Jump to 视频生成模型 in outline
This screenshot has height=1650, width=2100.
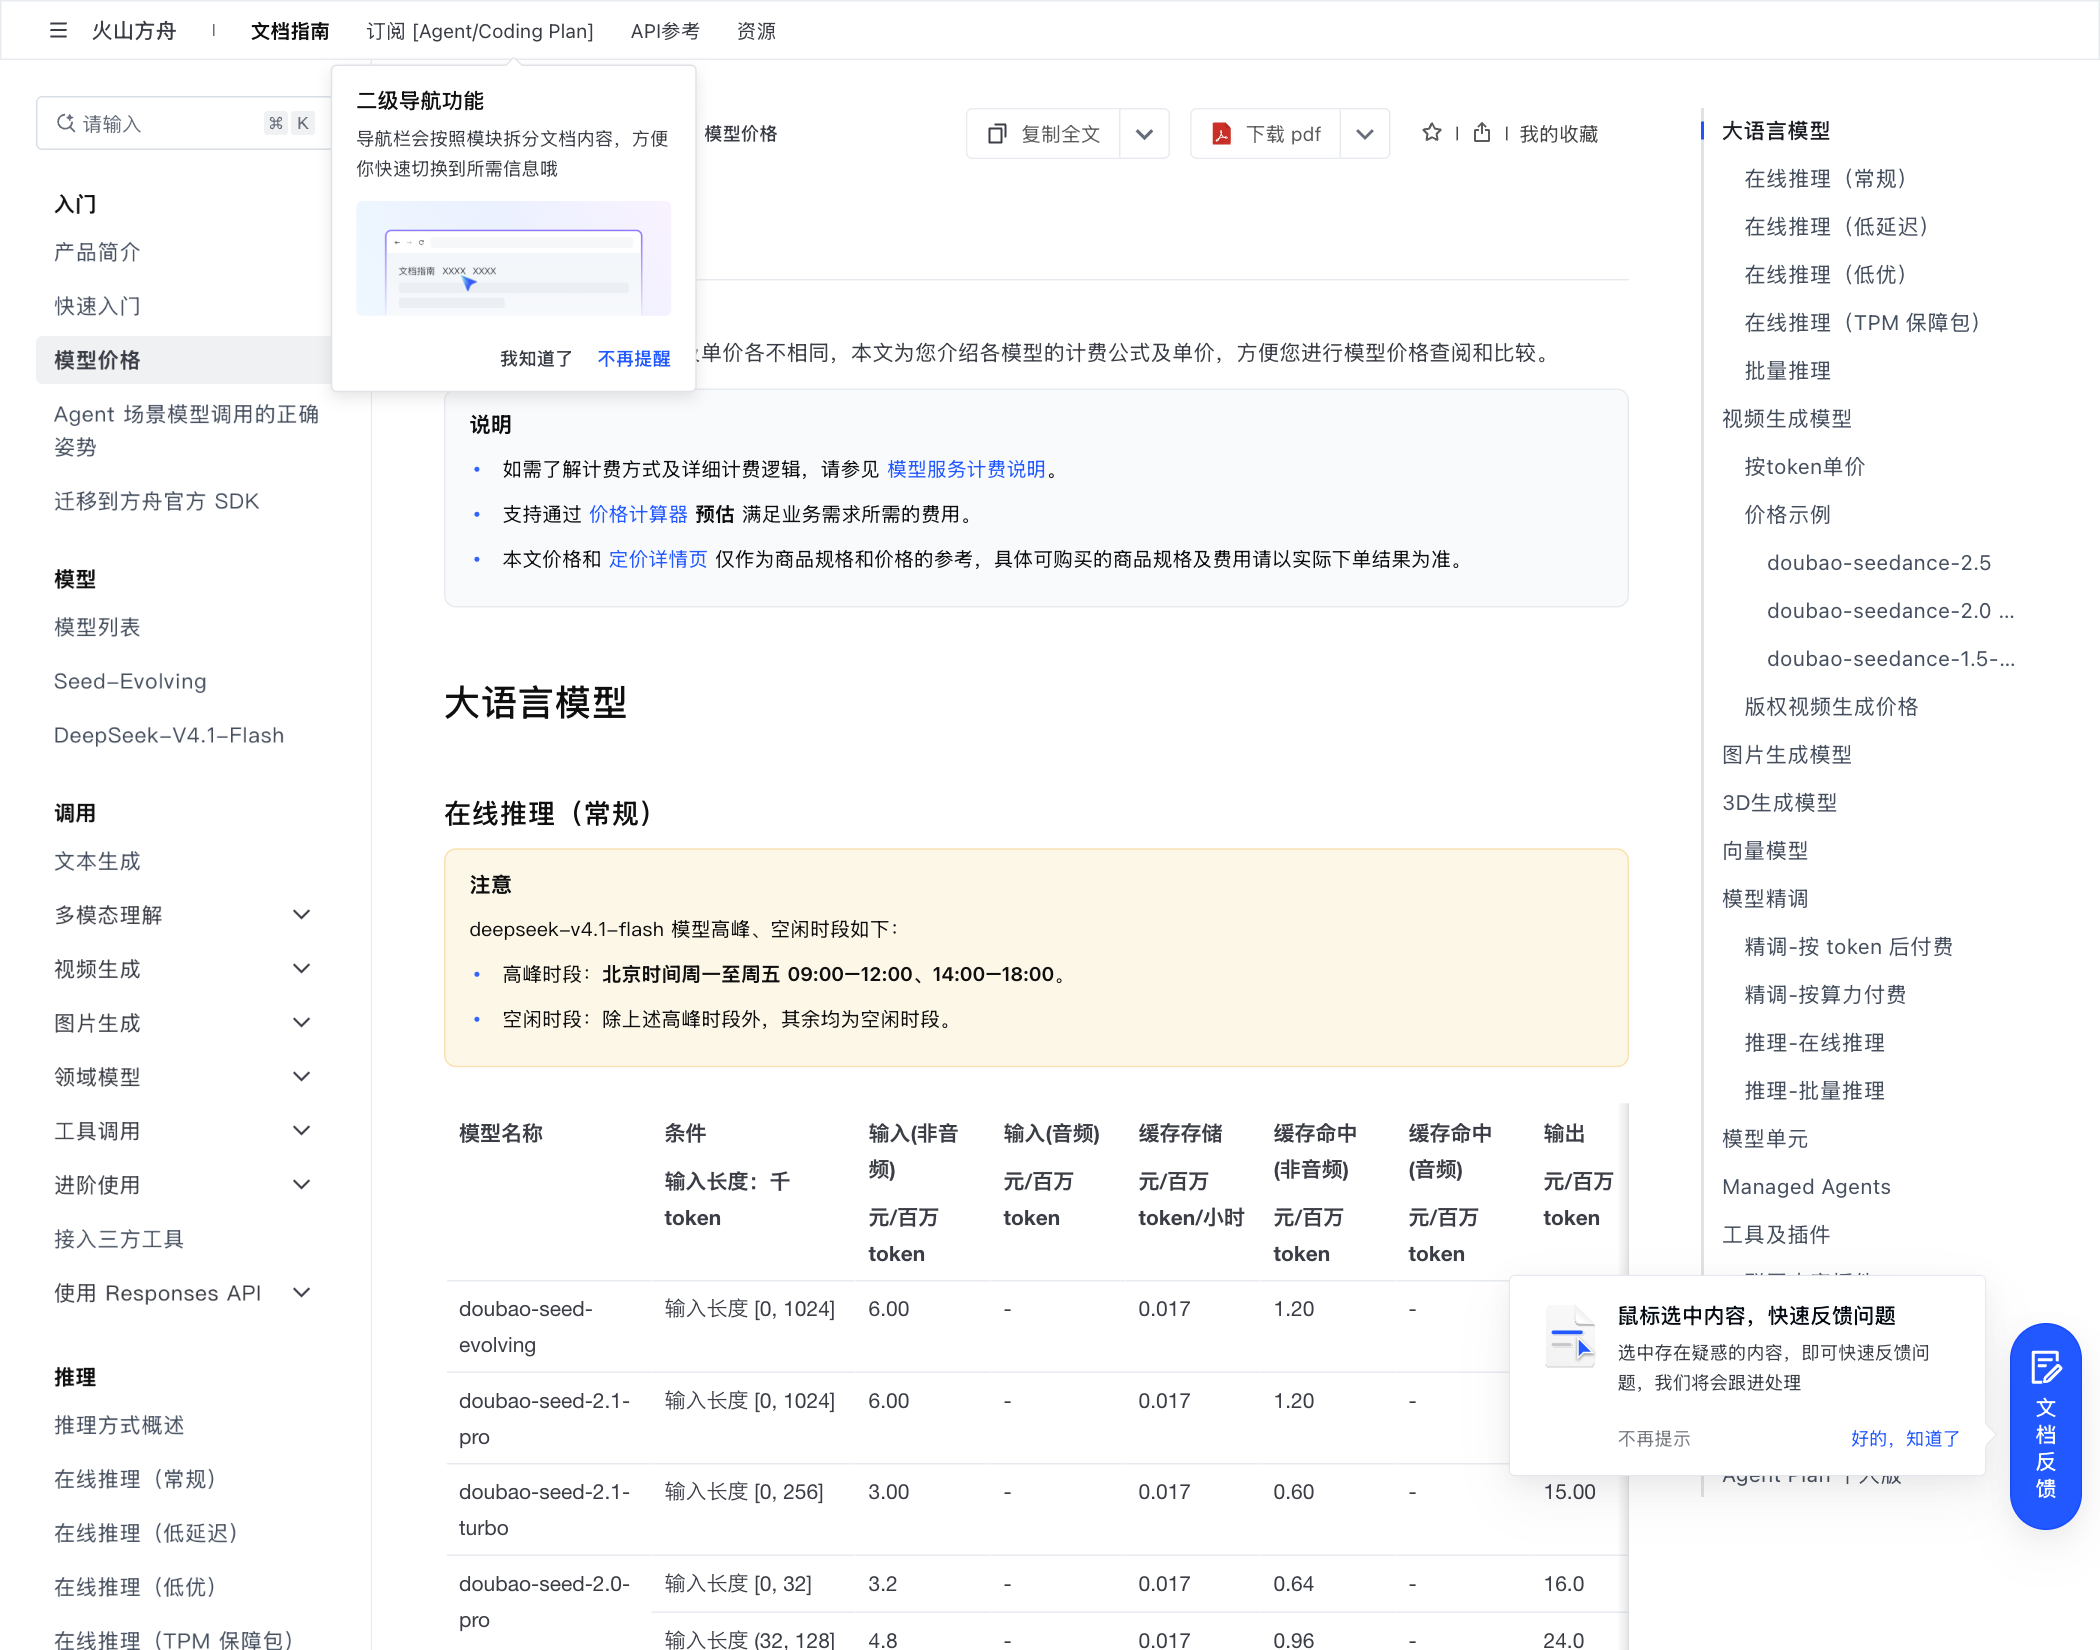pyautogui.click(x=1786, y=419)
